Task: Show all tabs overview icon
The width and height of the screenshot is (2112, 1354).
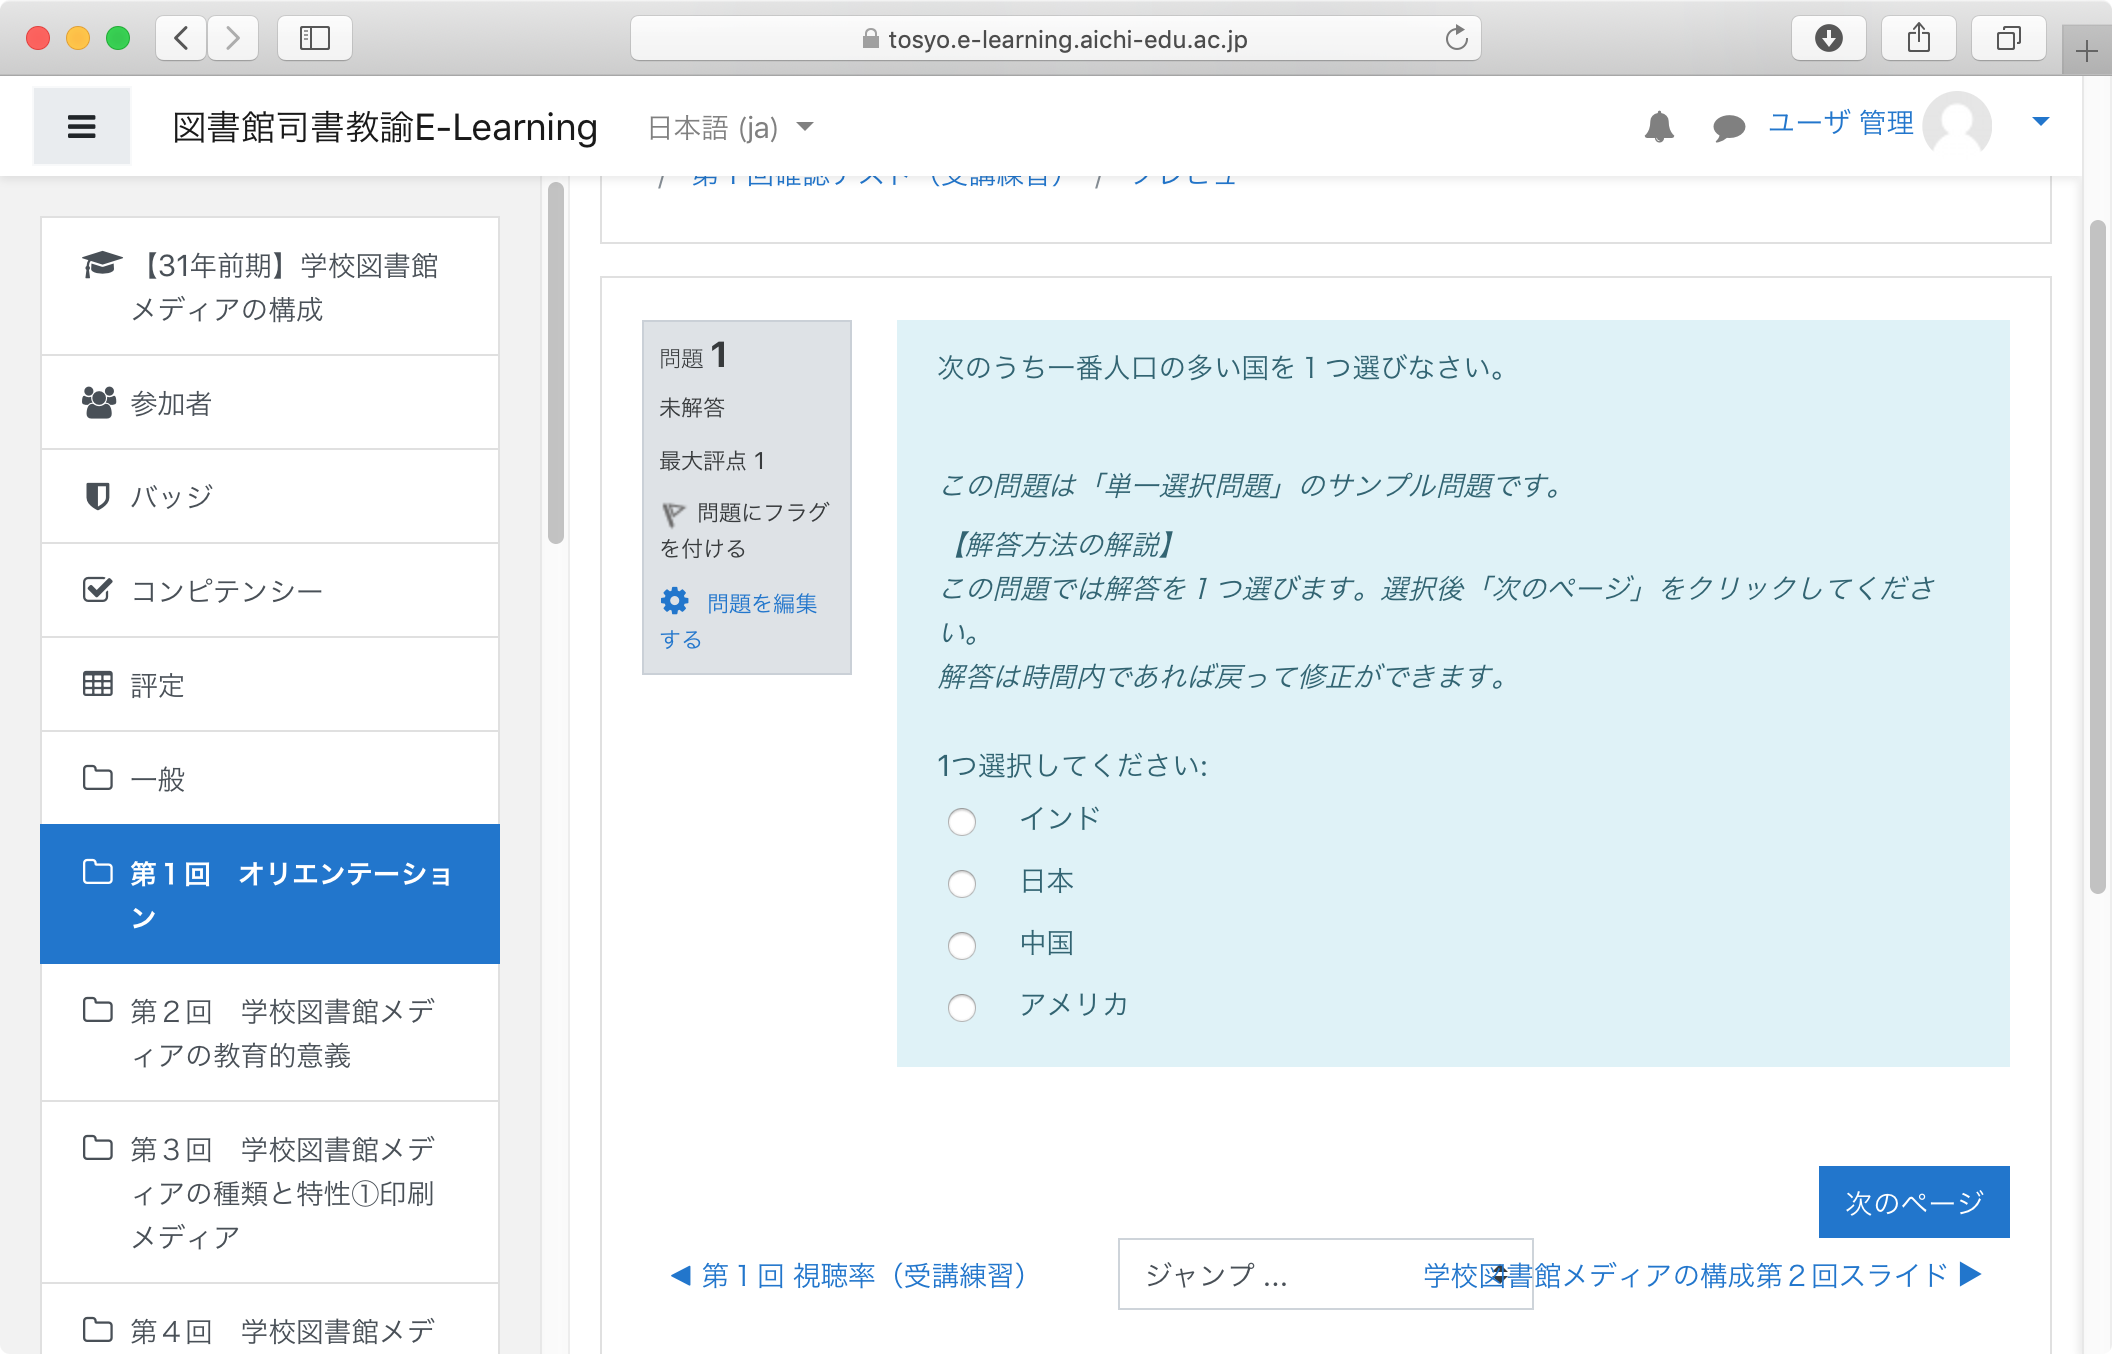Action: (2009, 38)
